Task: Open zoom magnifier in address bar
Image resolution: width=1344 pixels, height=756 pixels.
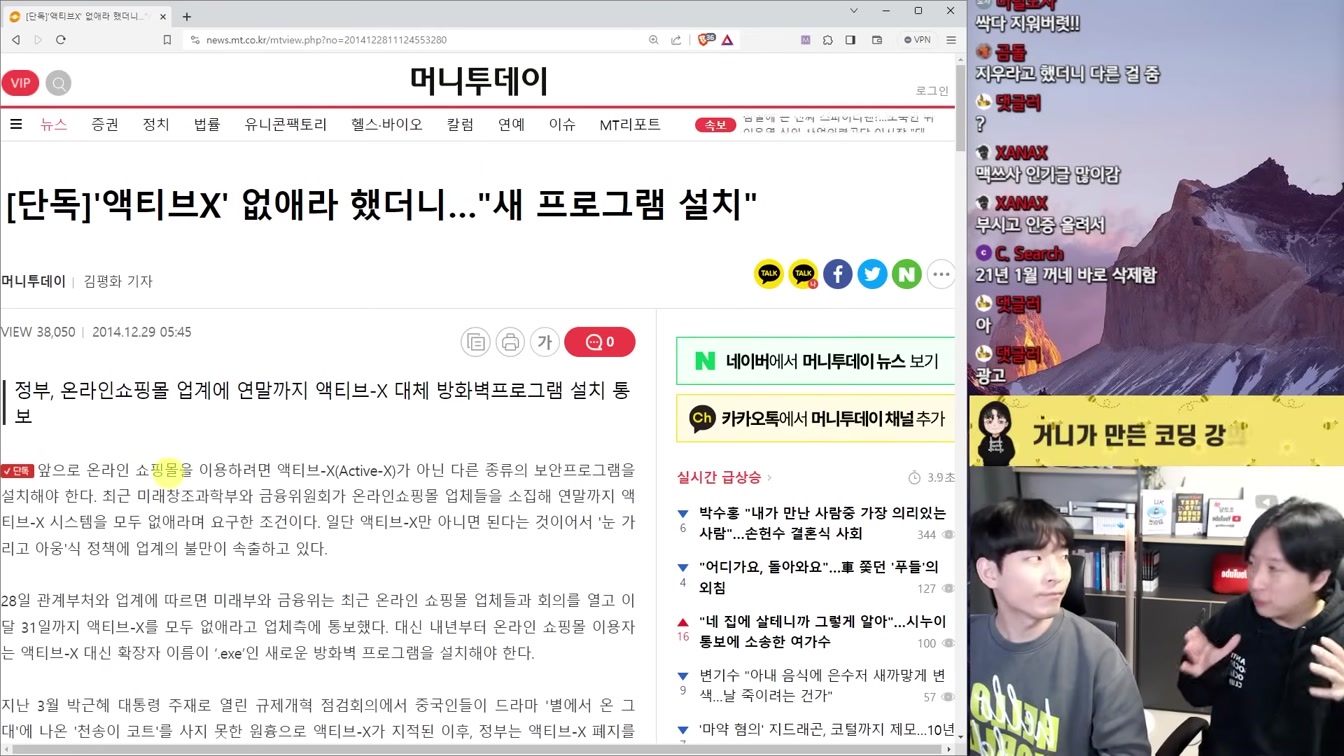Action: pyautogui.click(x=653, y=40)
